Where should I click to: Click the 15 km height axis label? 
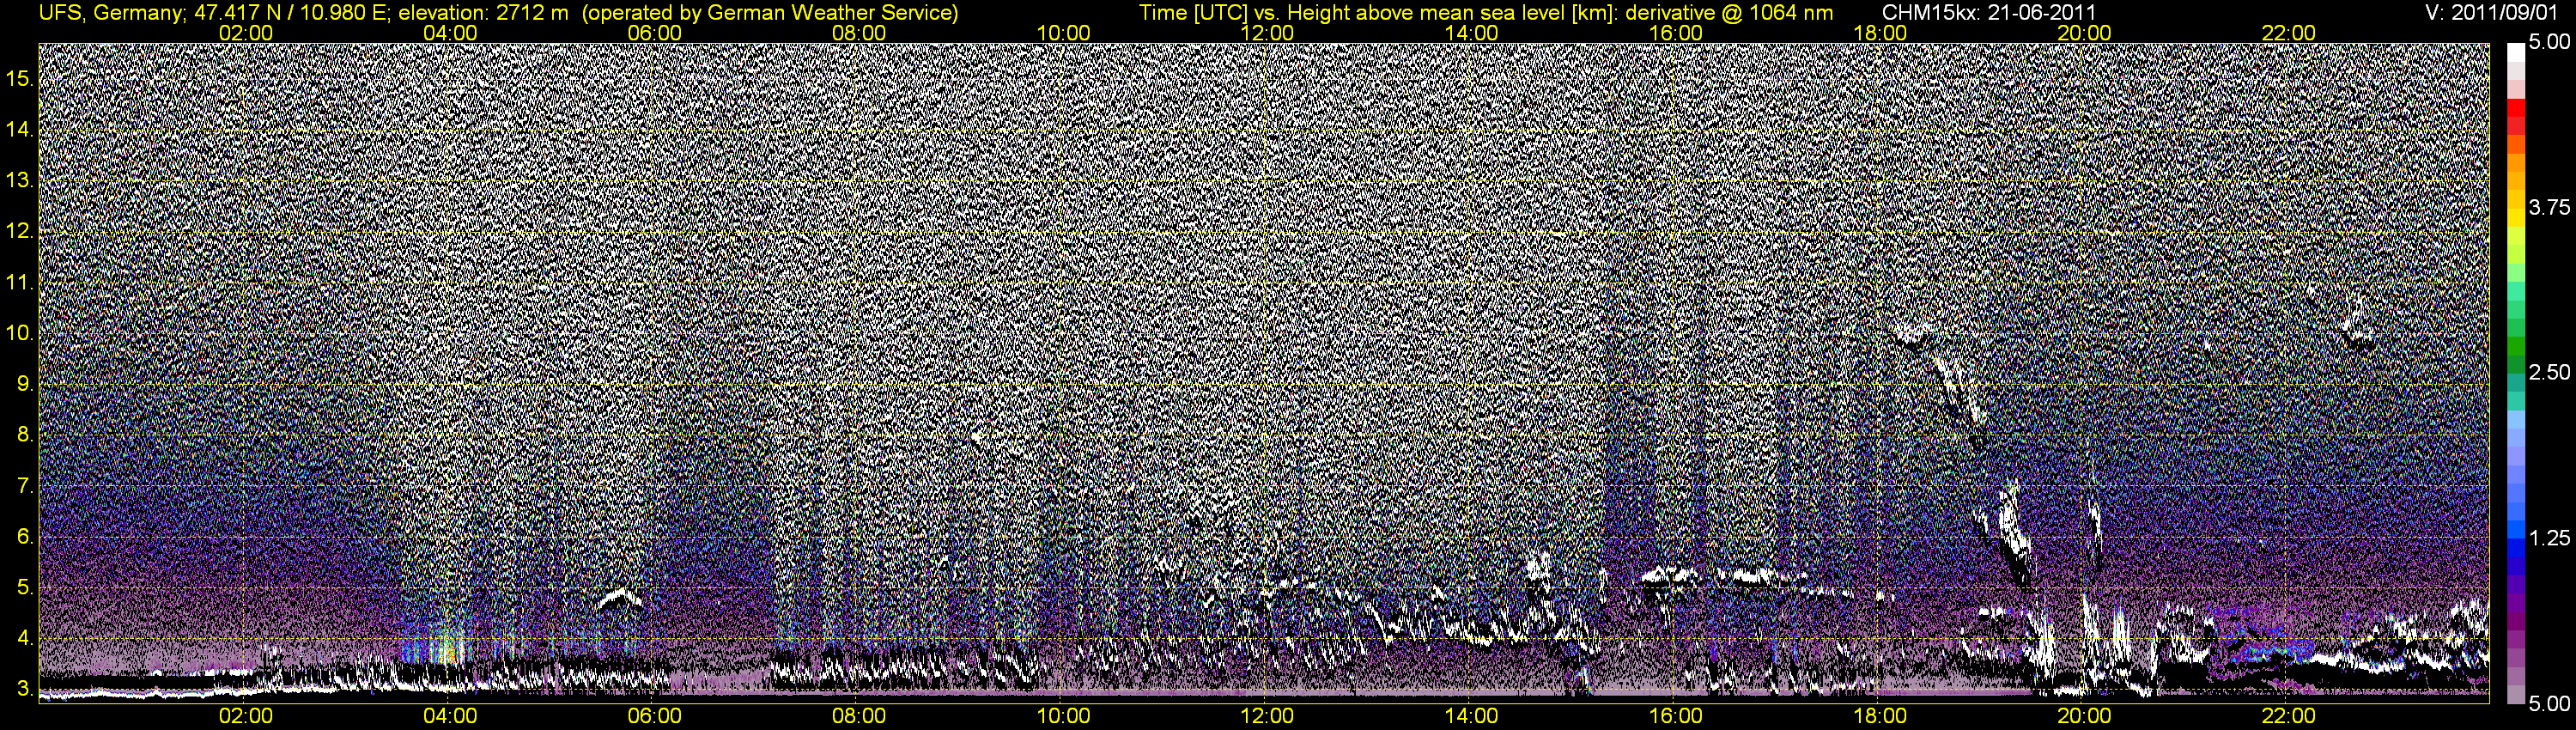19,78
